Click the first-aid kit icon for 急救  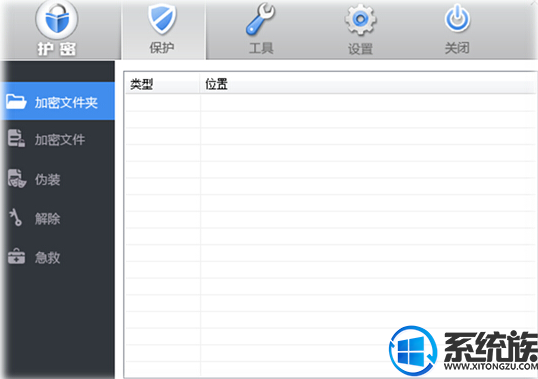click(16, 257)
